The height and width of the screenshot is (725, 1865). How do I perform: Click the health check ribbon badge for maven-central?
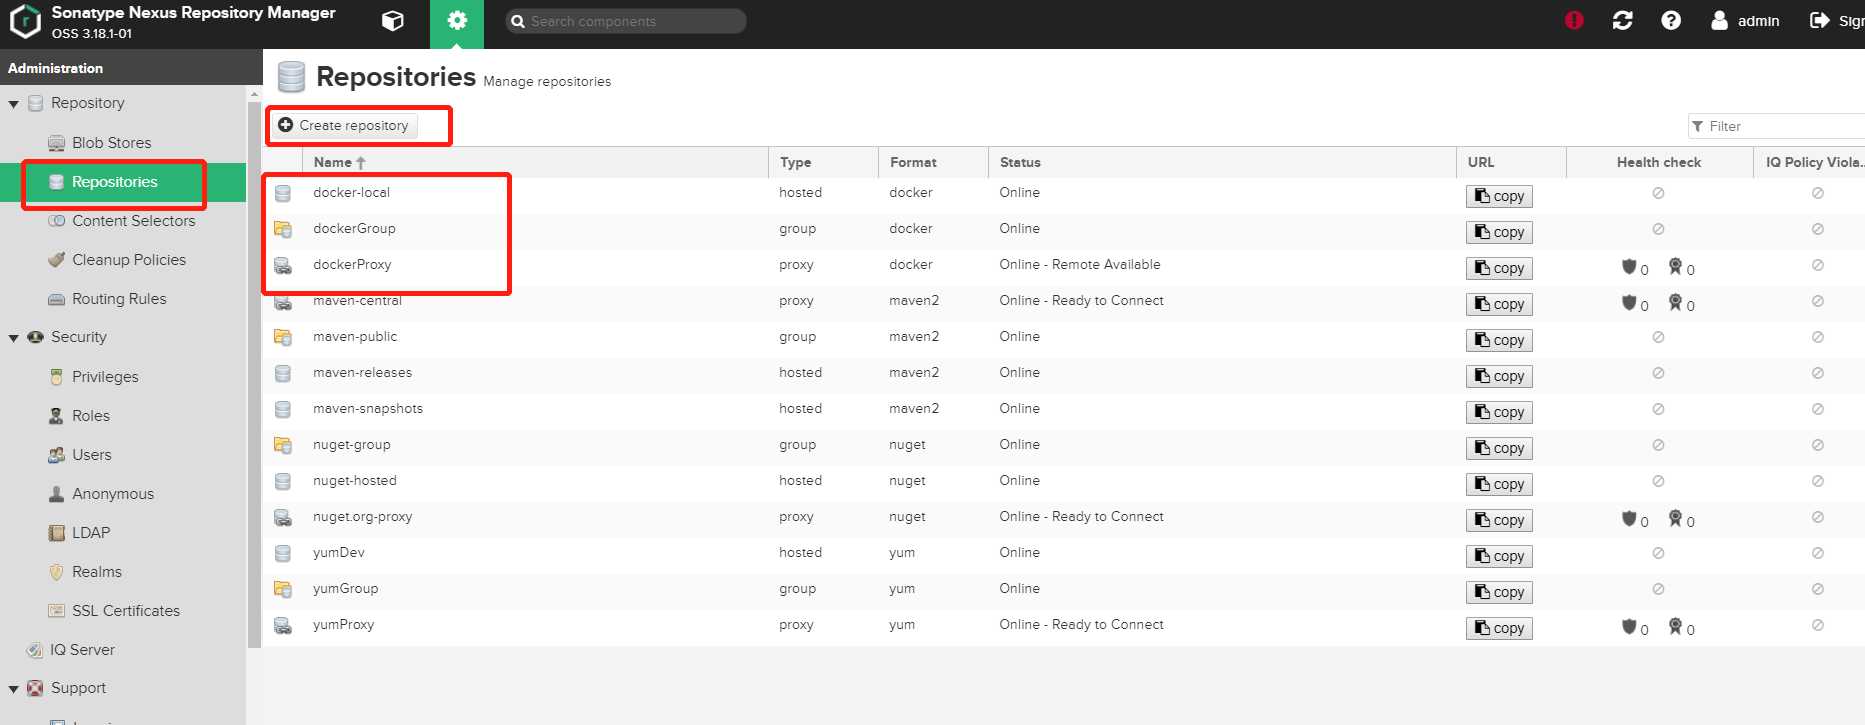click(x=1675, y=302)
